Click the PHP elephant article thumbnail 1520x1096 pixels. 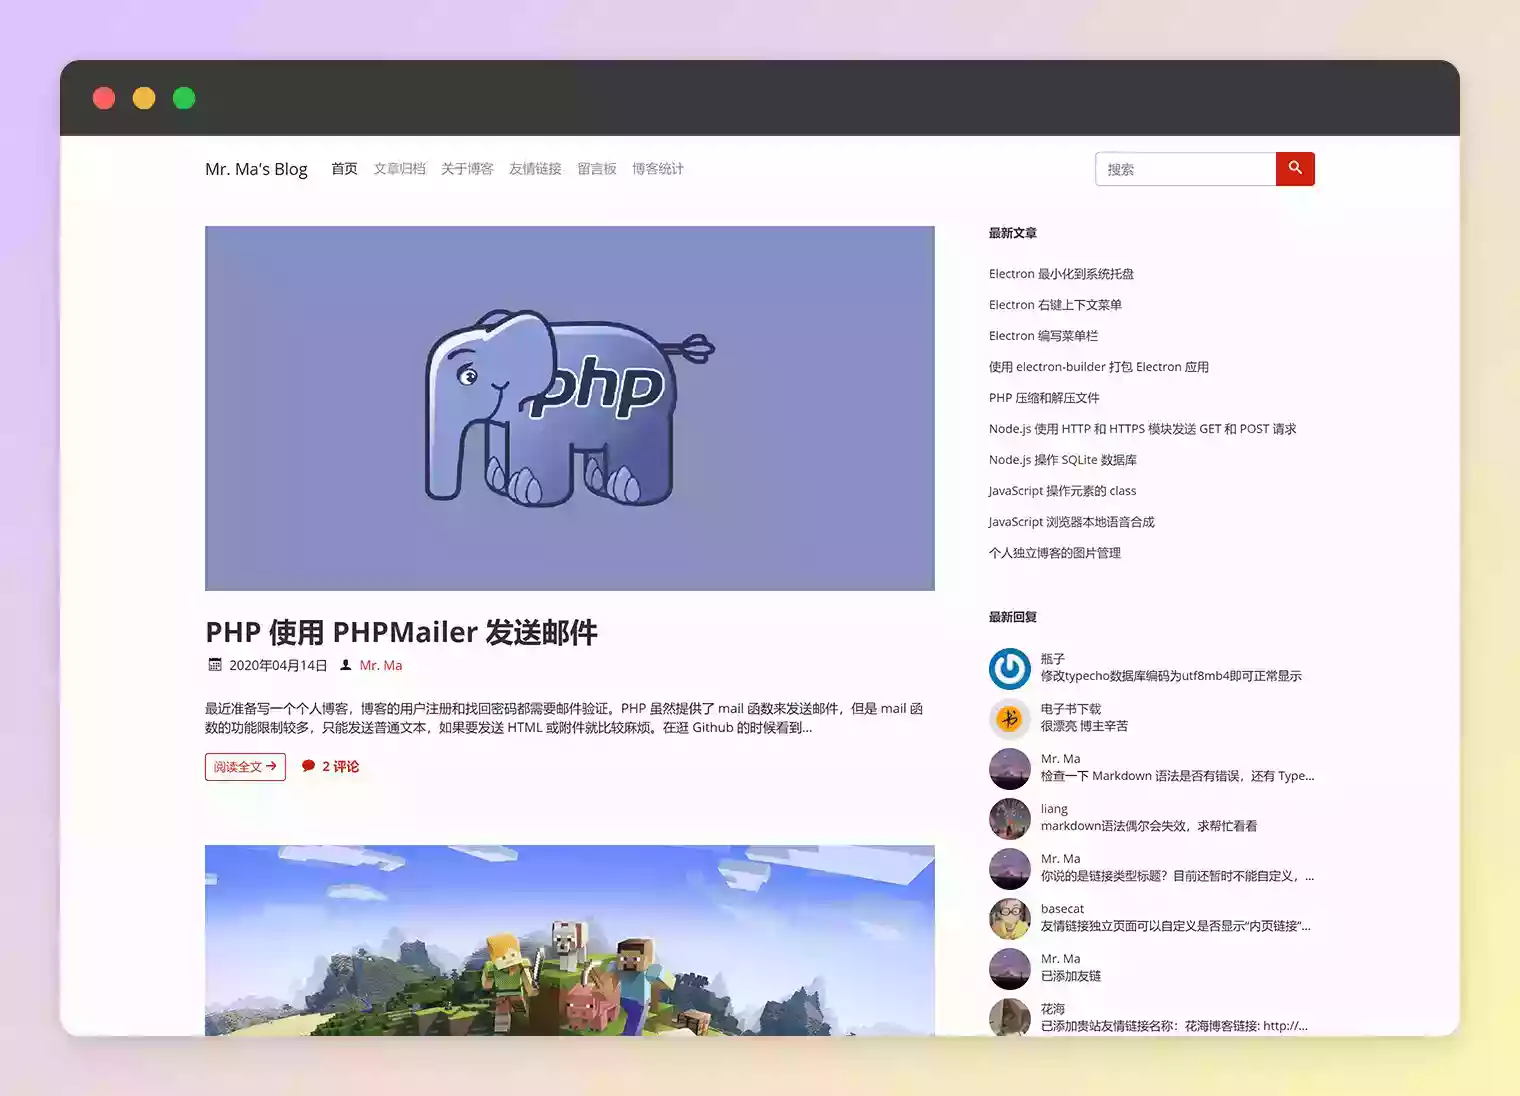click(x=569, y=408)
